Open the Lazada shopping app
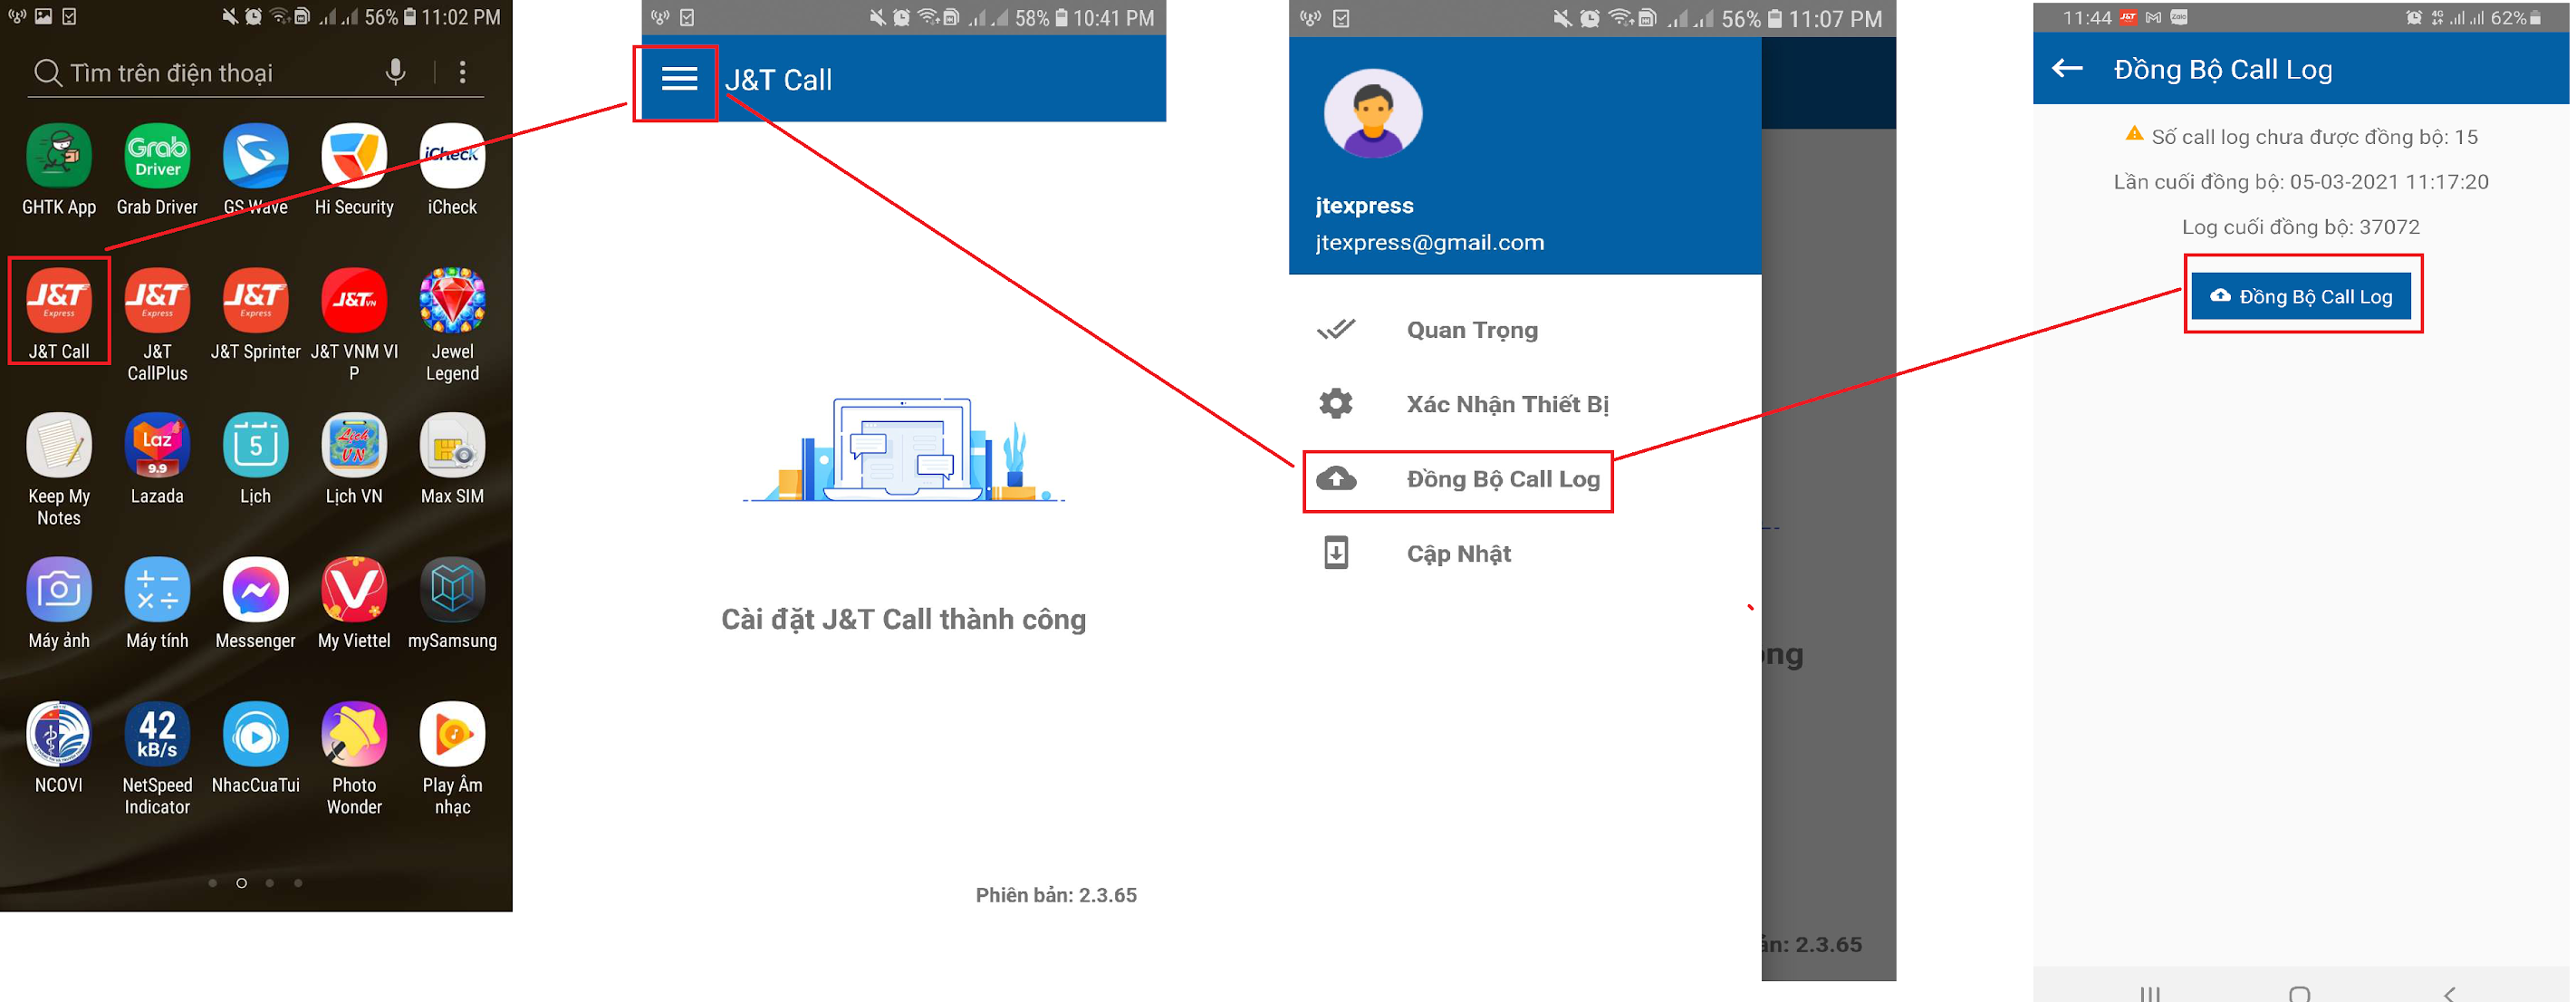This screenshot has height=1002, width=2576. (157, 446)
